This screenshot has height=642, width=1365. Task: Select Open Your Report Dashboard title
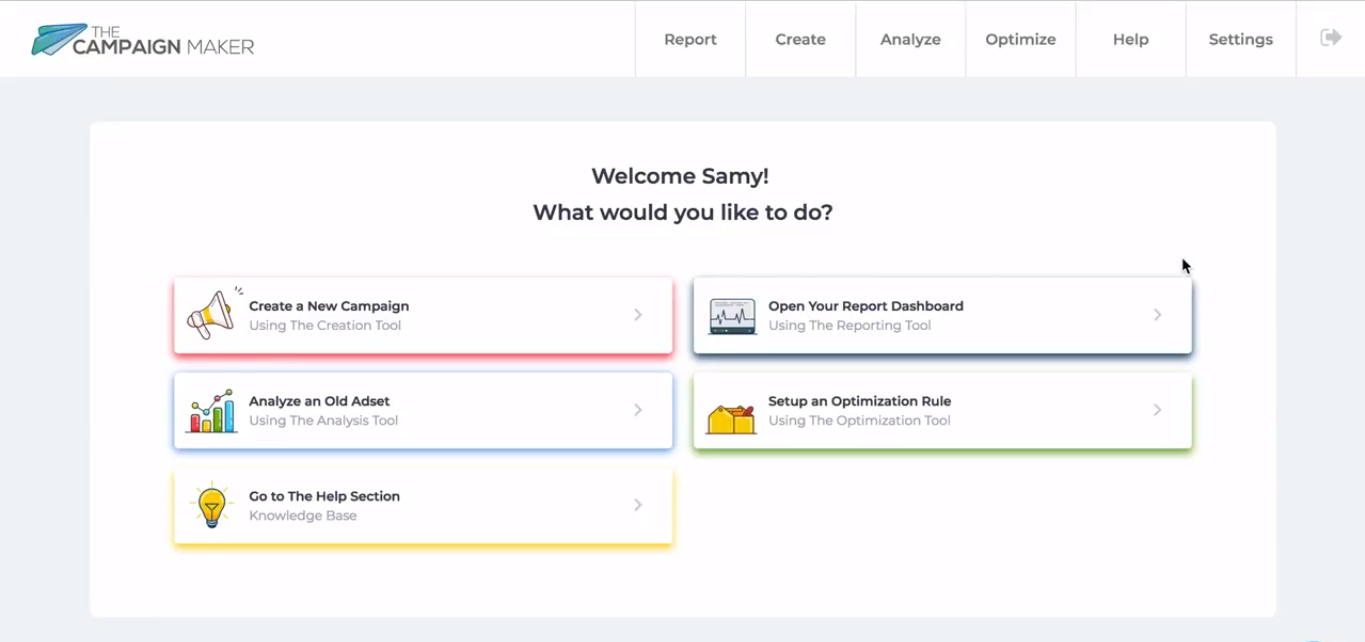(866, 306)
